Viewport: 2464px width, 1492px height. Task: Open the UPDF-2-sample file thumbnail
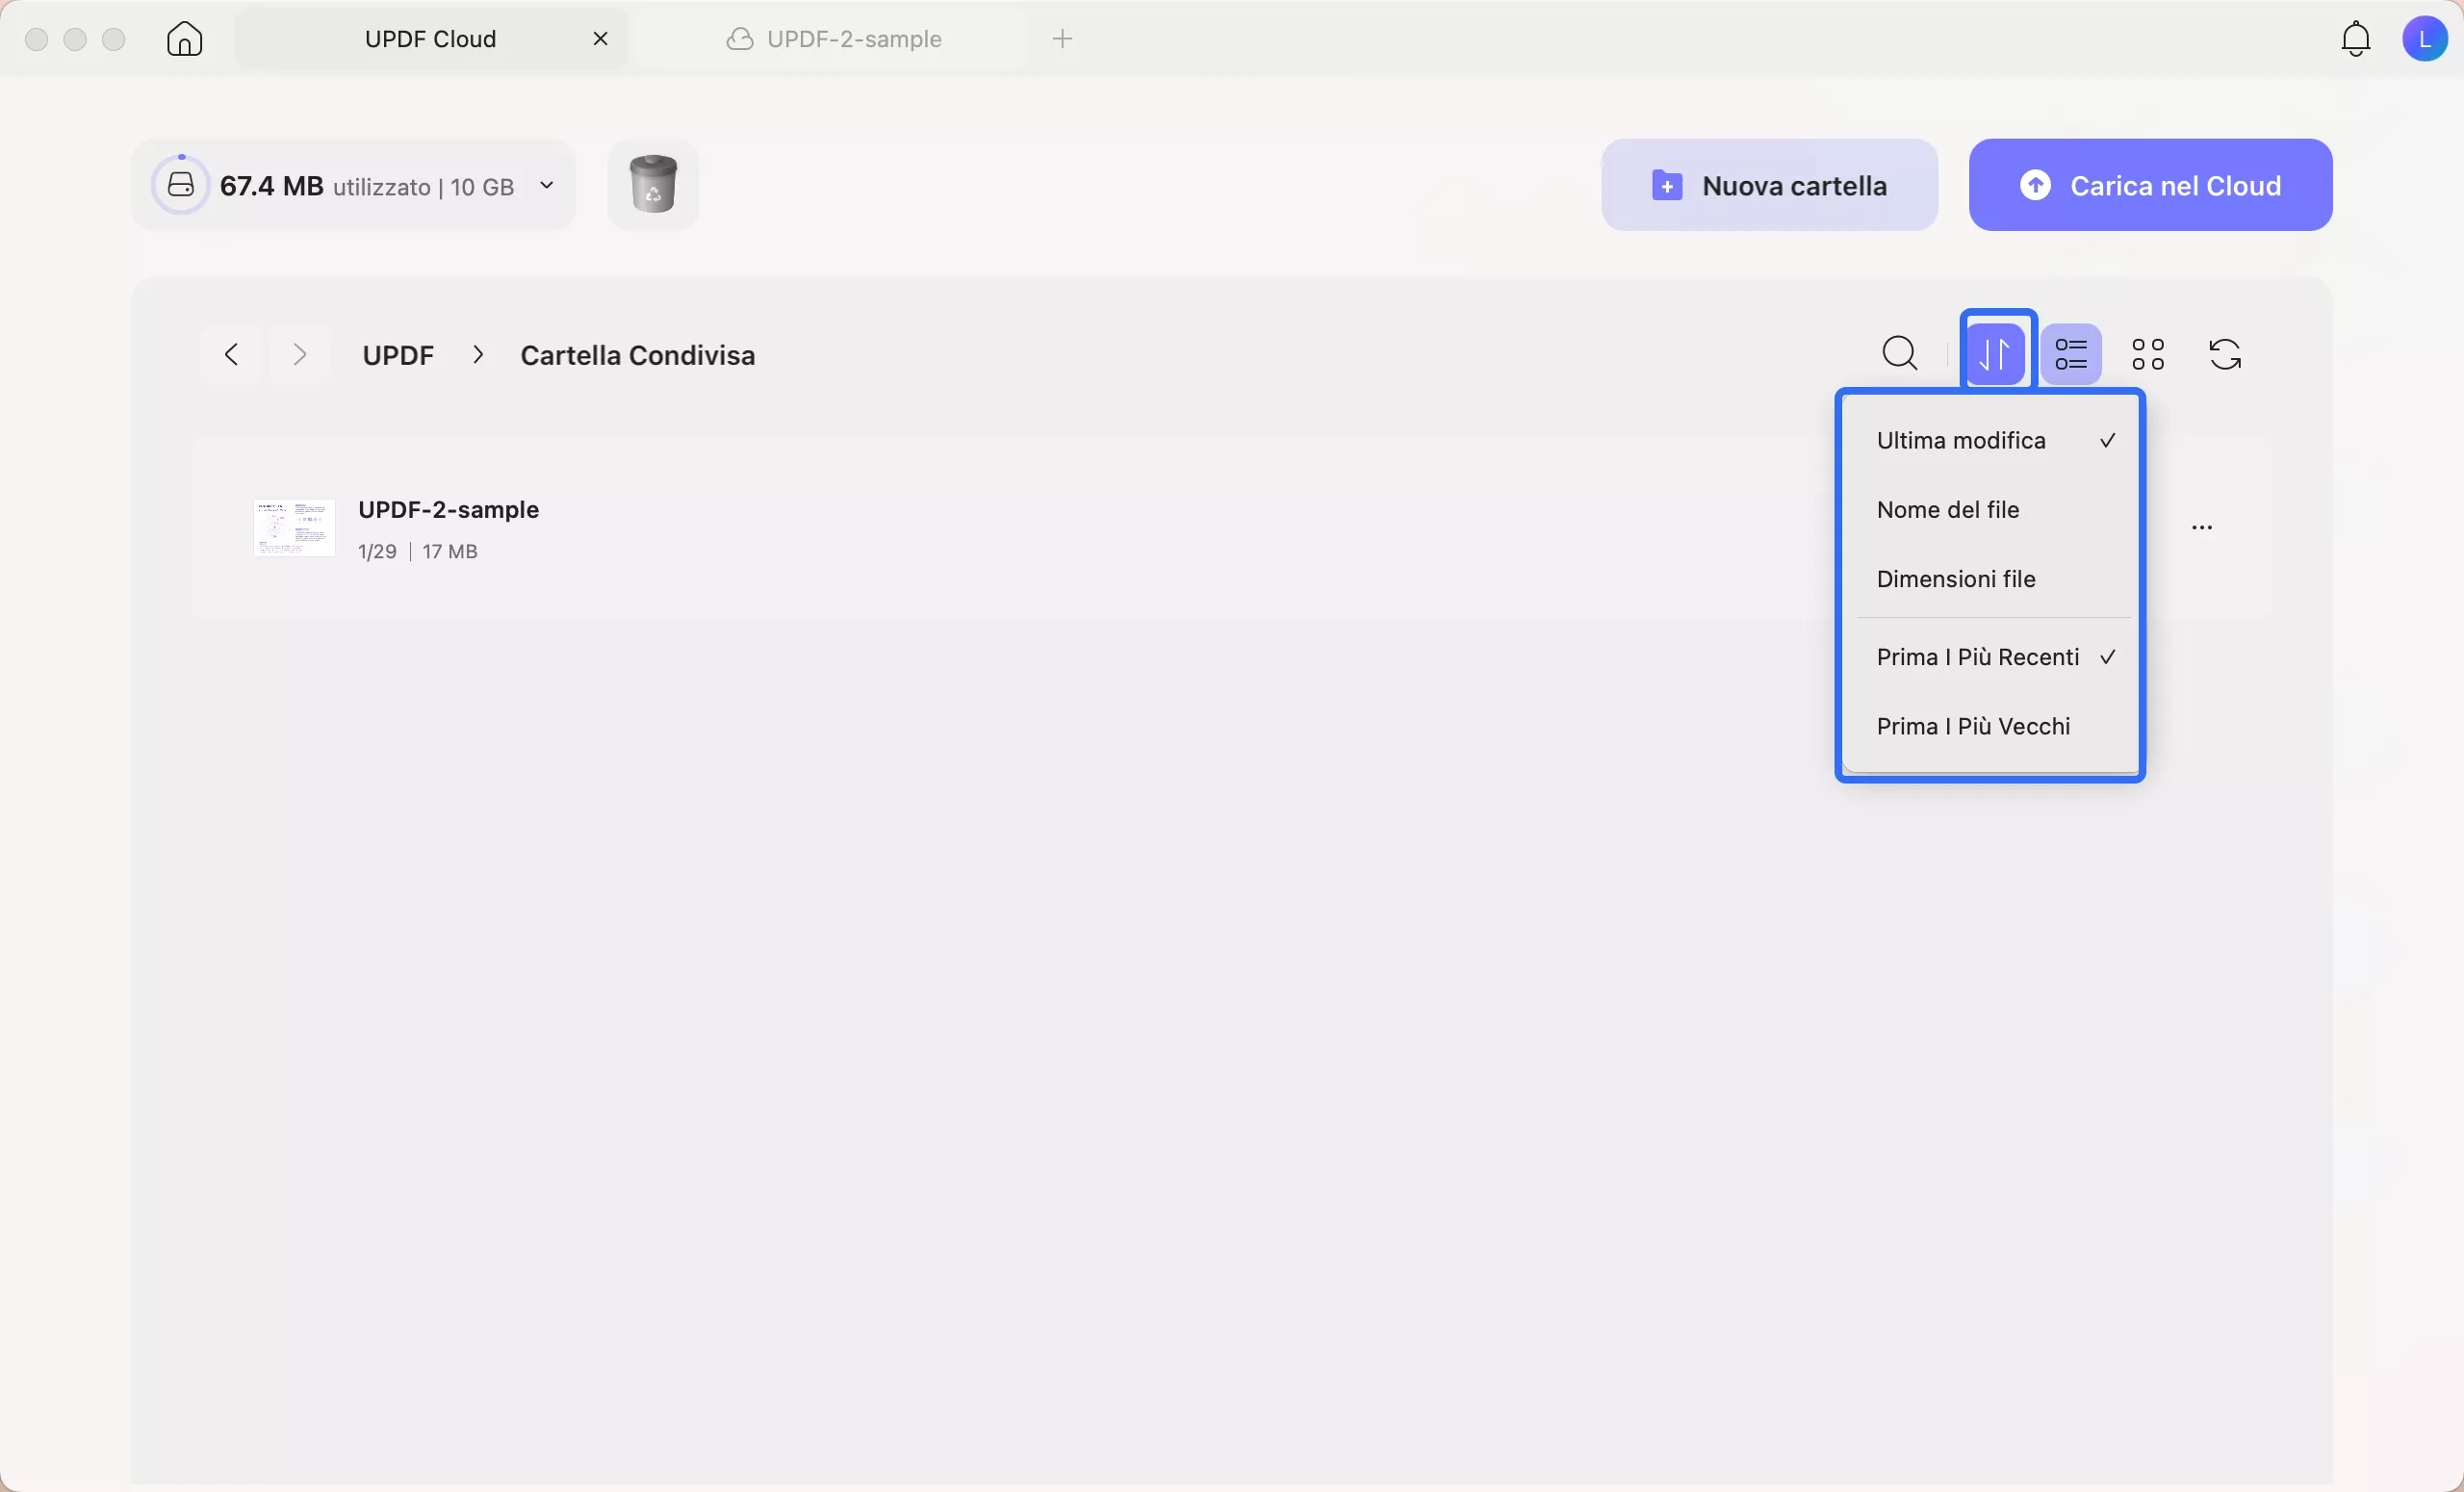point(294,527)
